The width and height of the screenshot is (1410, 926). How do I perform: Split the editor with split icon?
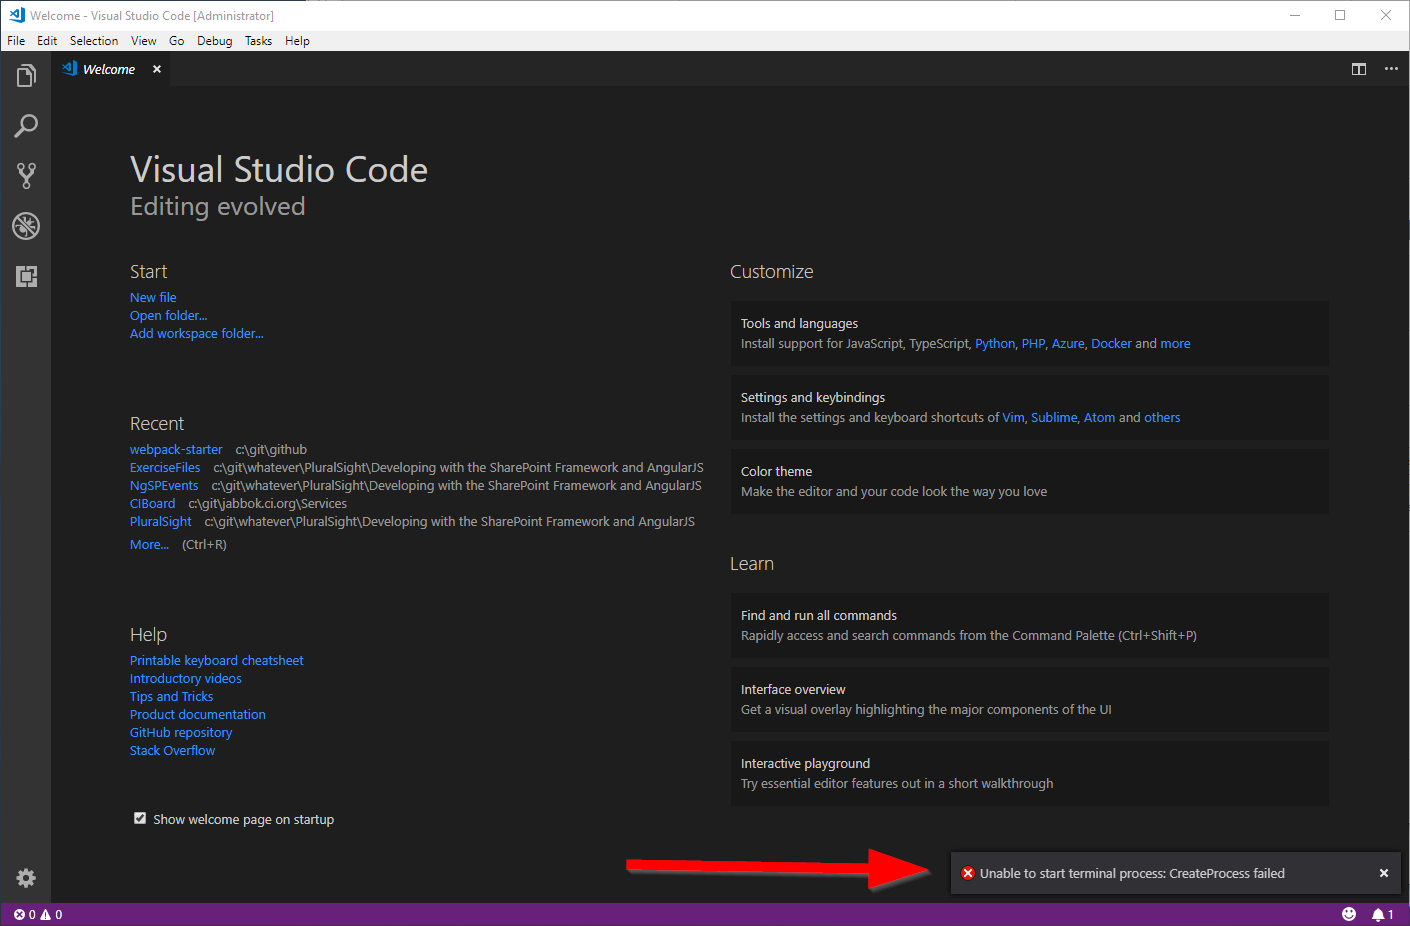click(x=1359, y=69)
